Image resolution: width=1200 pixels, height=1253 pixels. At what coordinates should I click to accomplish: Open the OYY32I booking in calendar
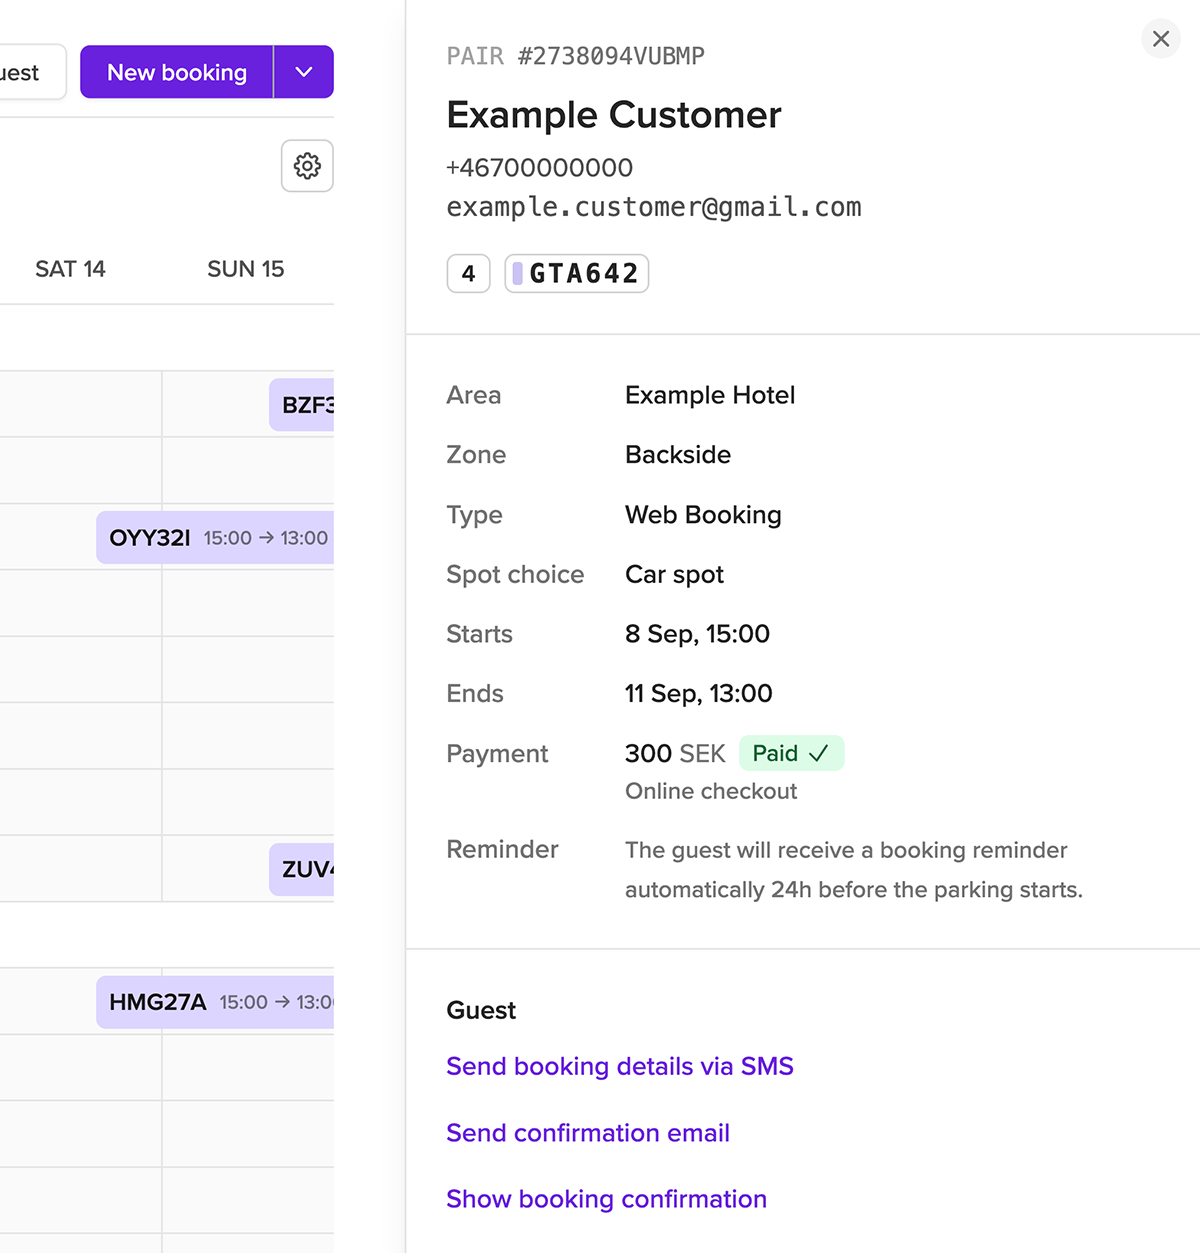click(215, 538)
